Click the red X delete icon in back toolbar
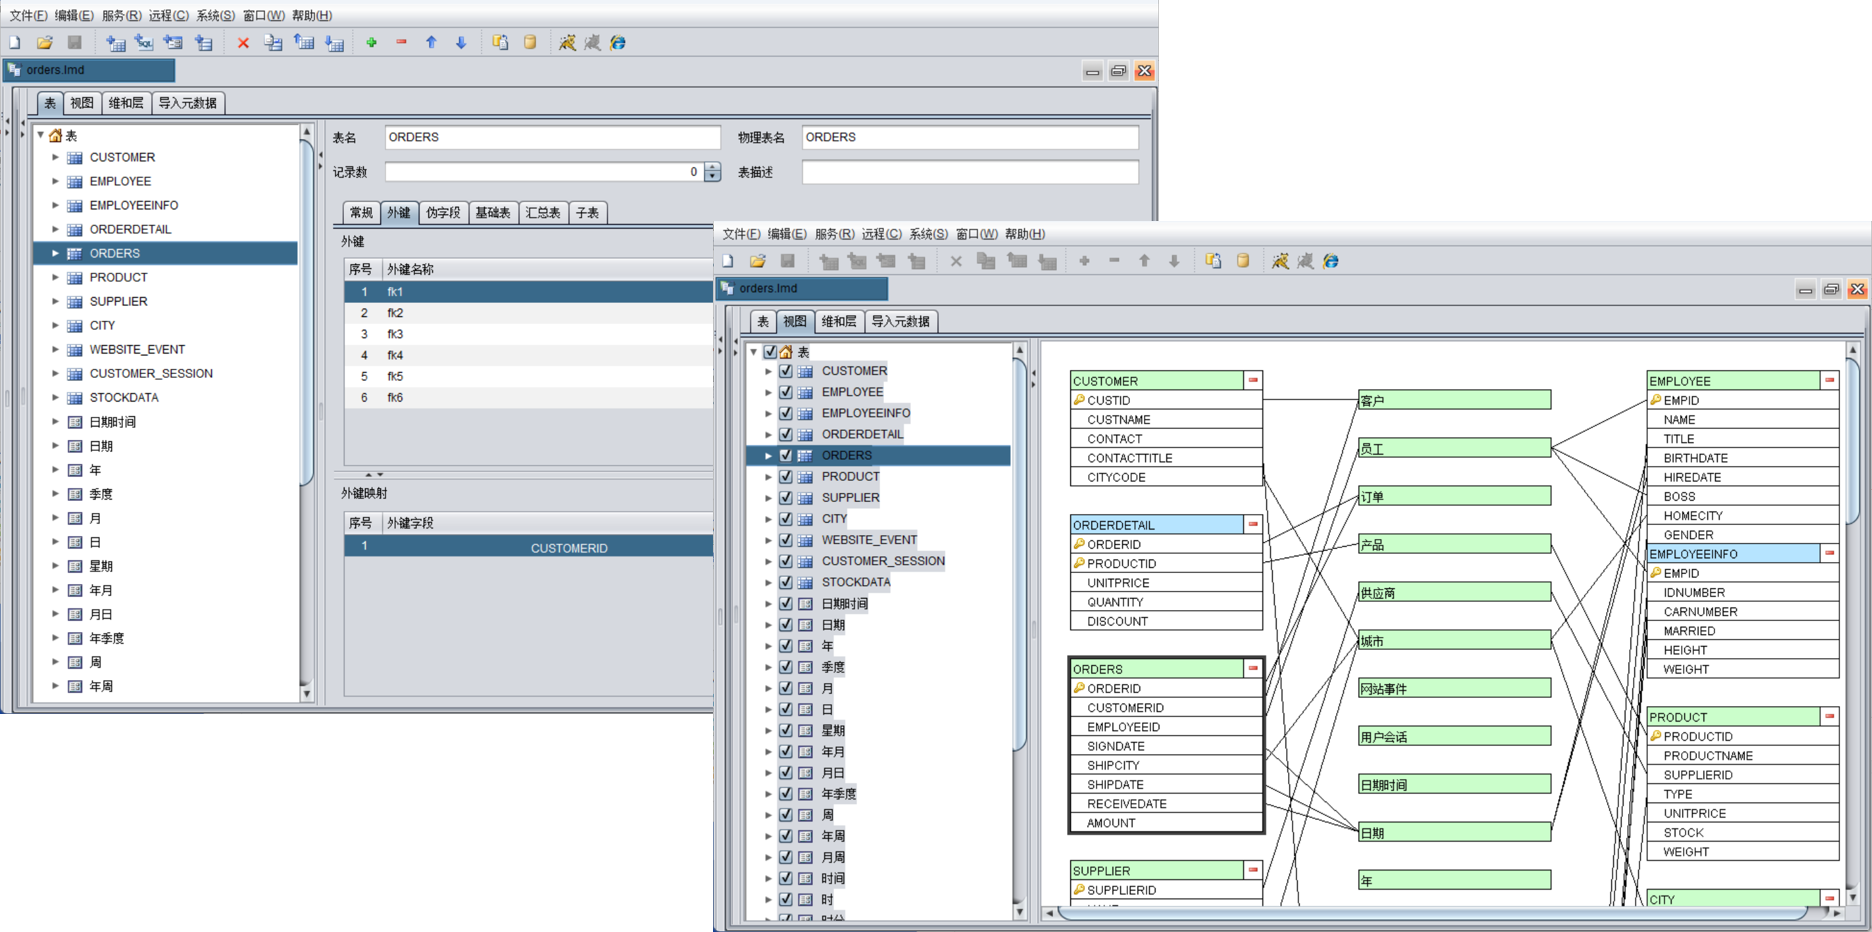 pos(243,43)
